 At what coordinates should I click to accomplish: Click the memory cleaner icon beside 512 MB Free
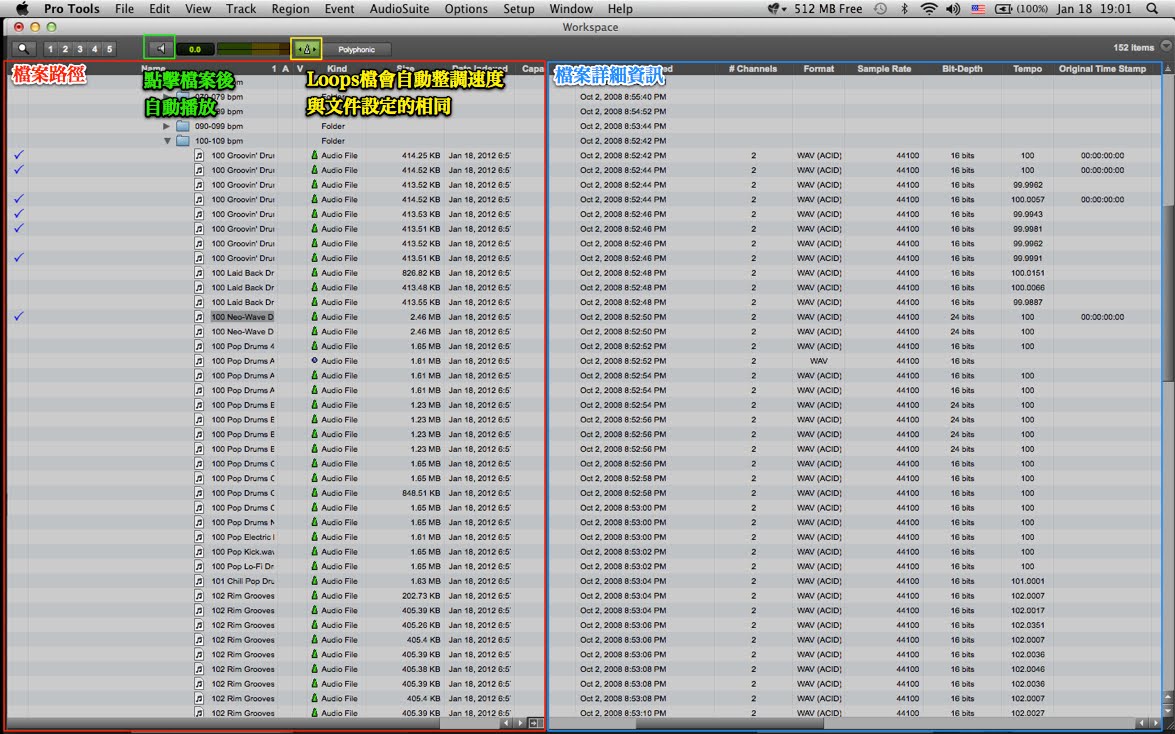coord(774,9)
